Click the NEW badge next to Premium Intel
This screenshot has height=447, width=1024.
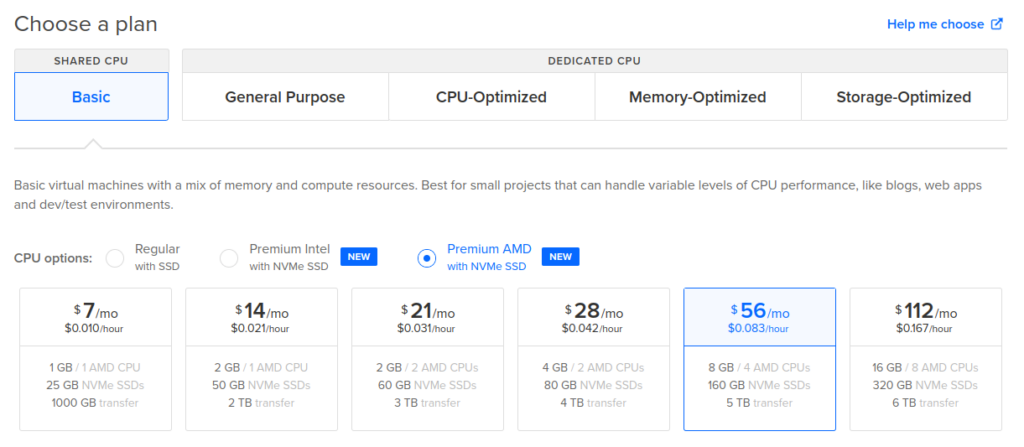[359, 257]
